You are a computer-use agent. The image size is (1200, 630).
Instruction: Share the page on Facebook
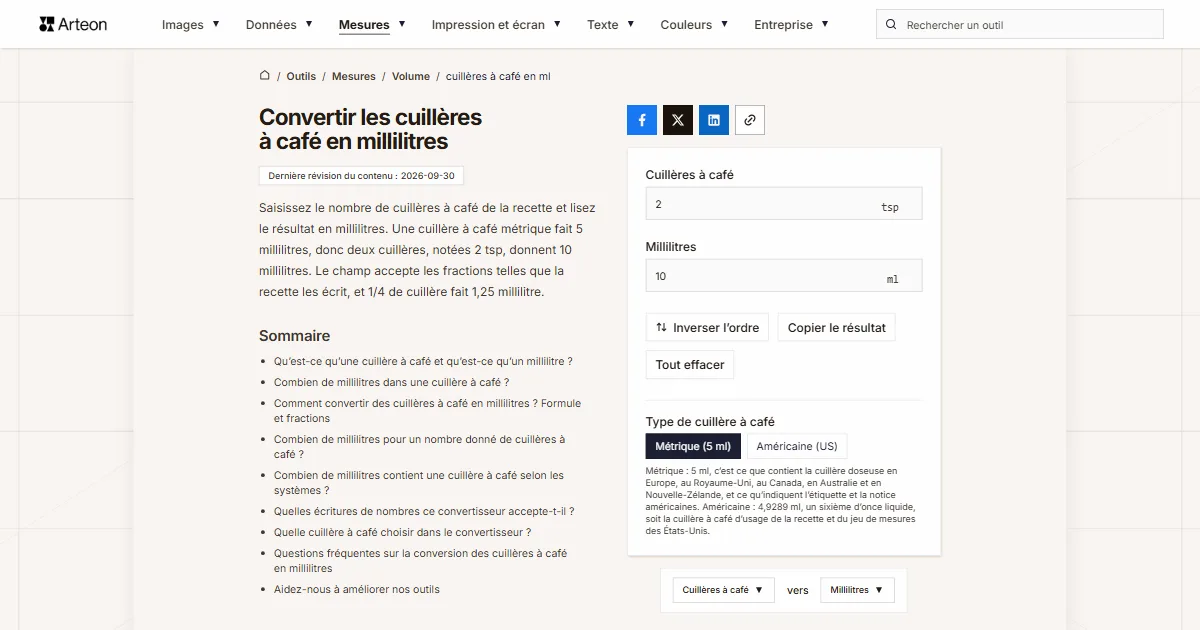click(642, 120)
